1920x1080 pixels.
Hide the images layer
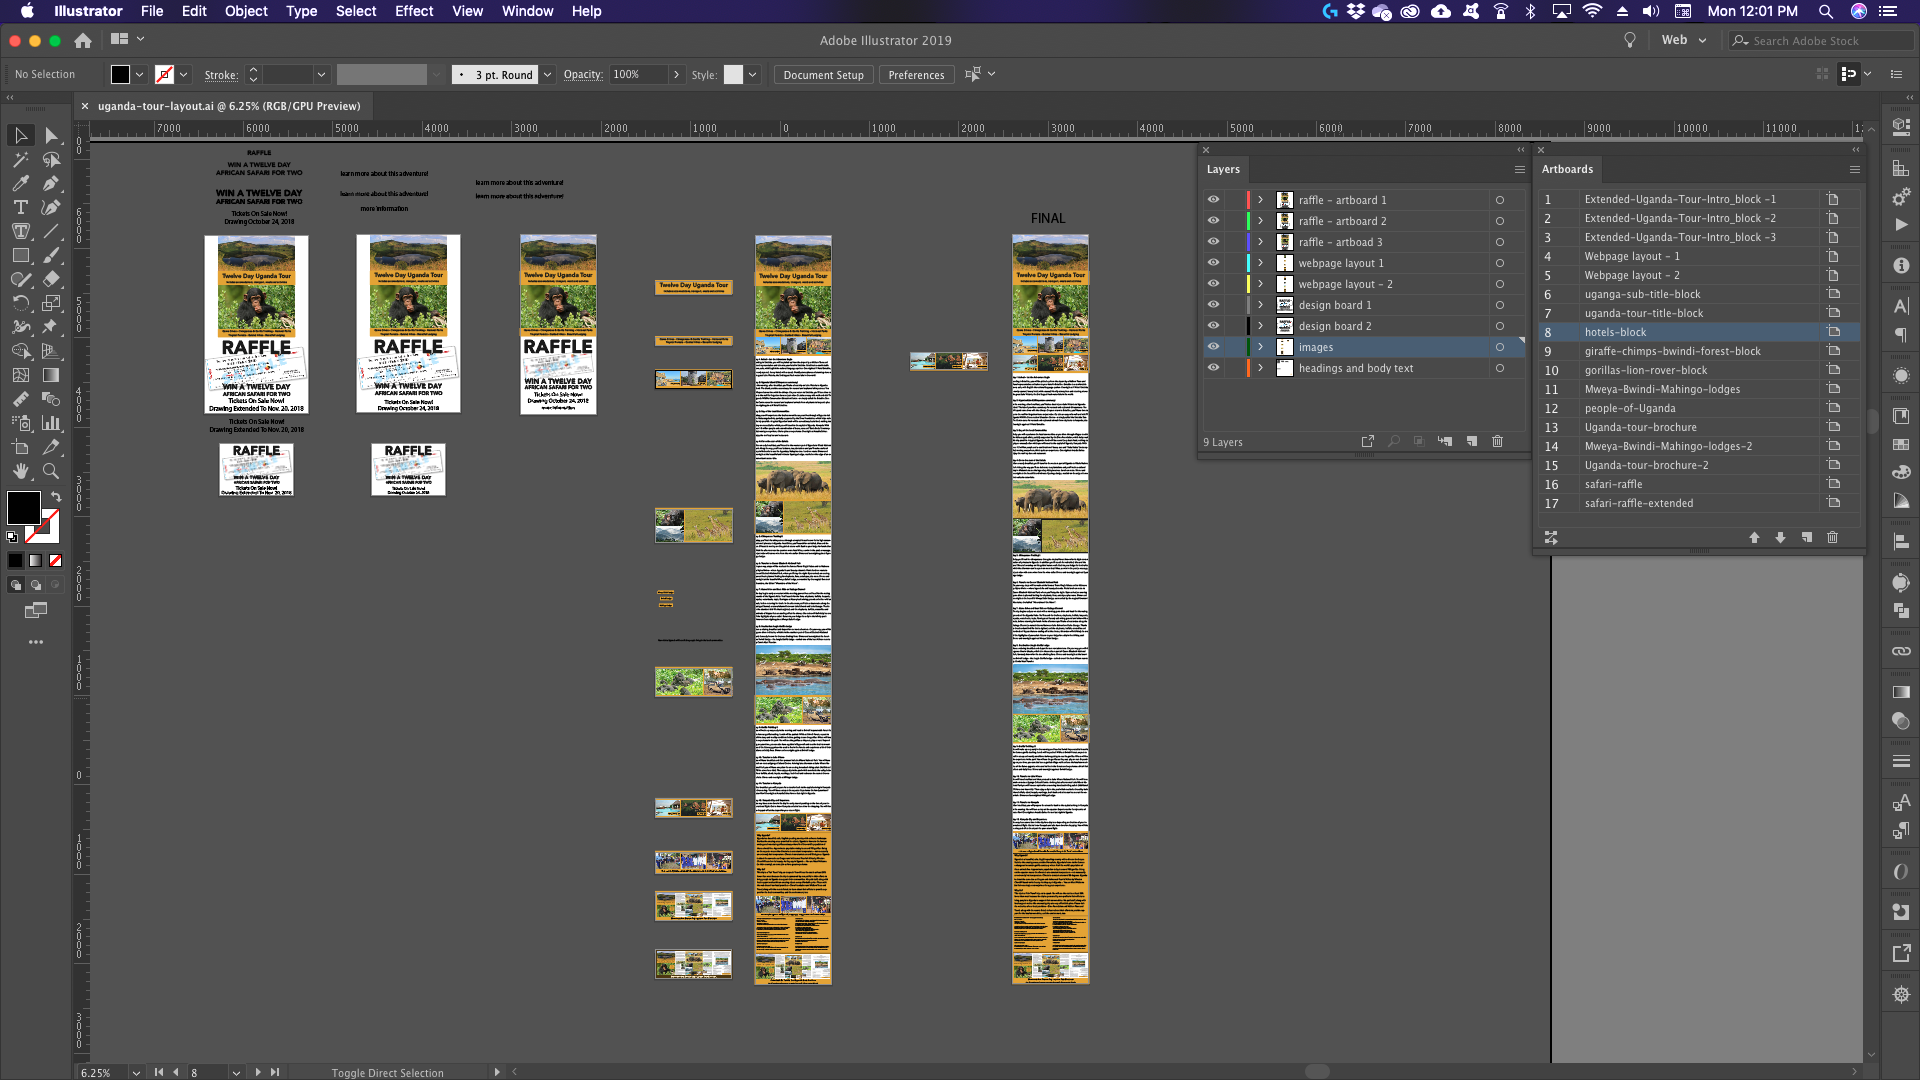pyautogui.click(x=1213, y=347)
